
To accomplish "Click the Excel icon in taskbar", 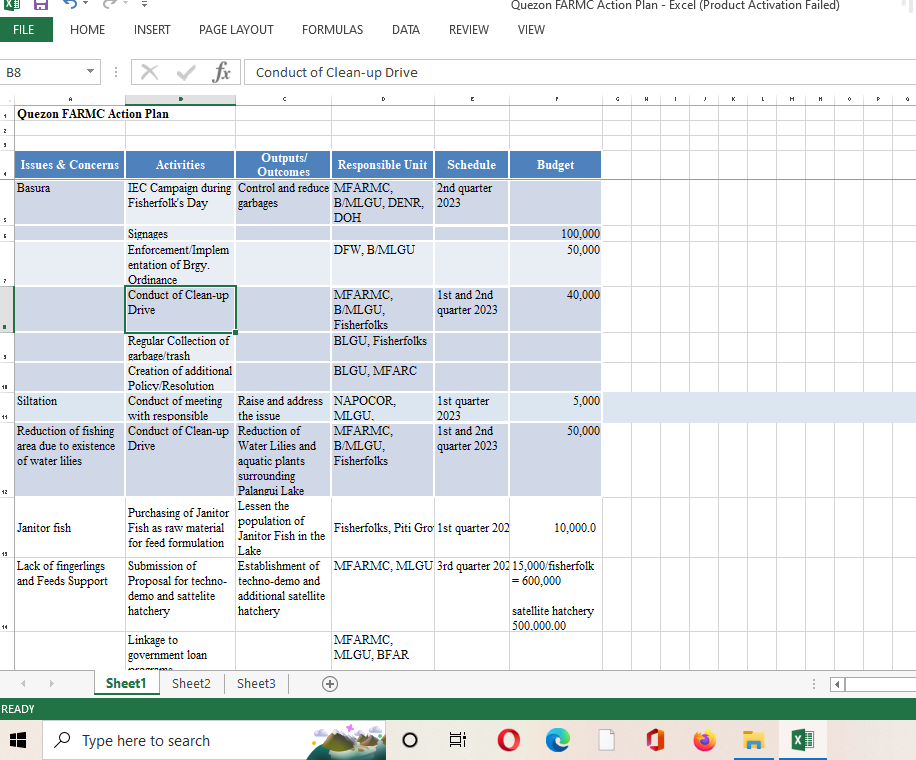I will click(803, 740).
